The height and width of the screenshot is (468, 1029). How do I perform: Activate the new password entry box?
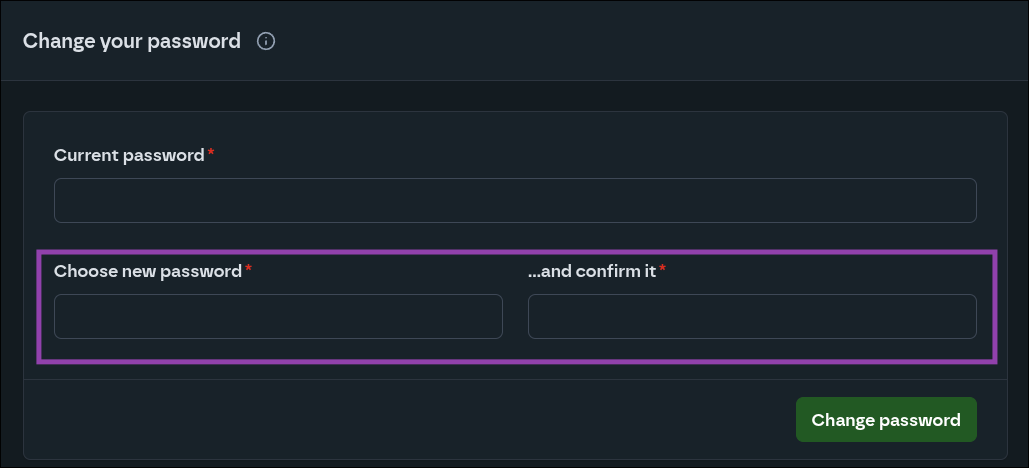tap(278, 316)
